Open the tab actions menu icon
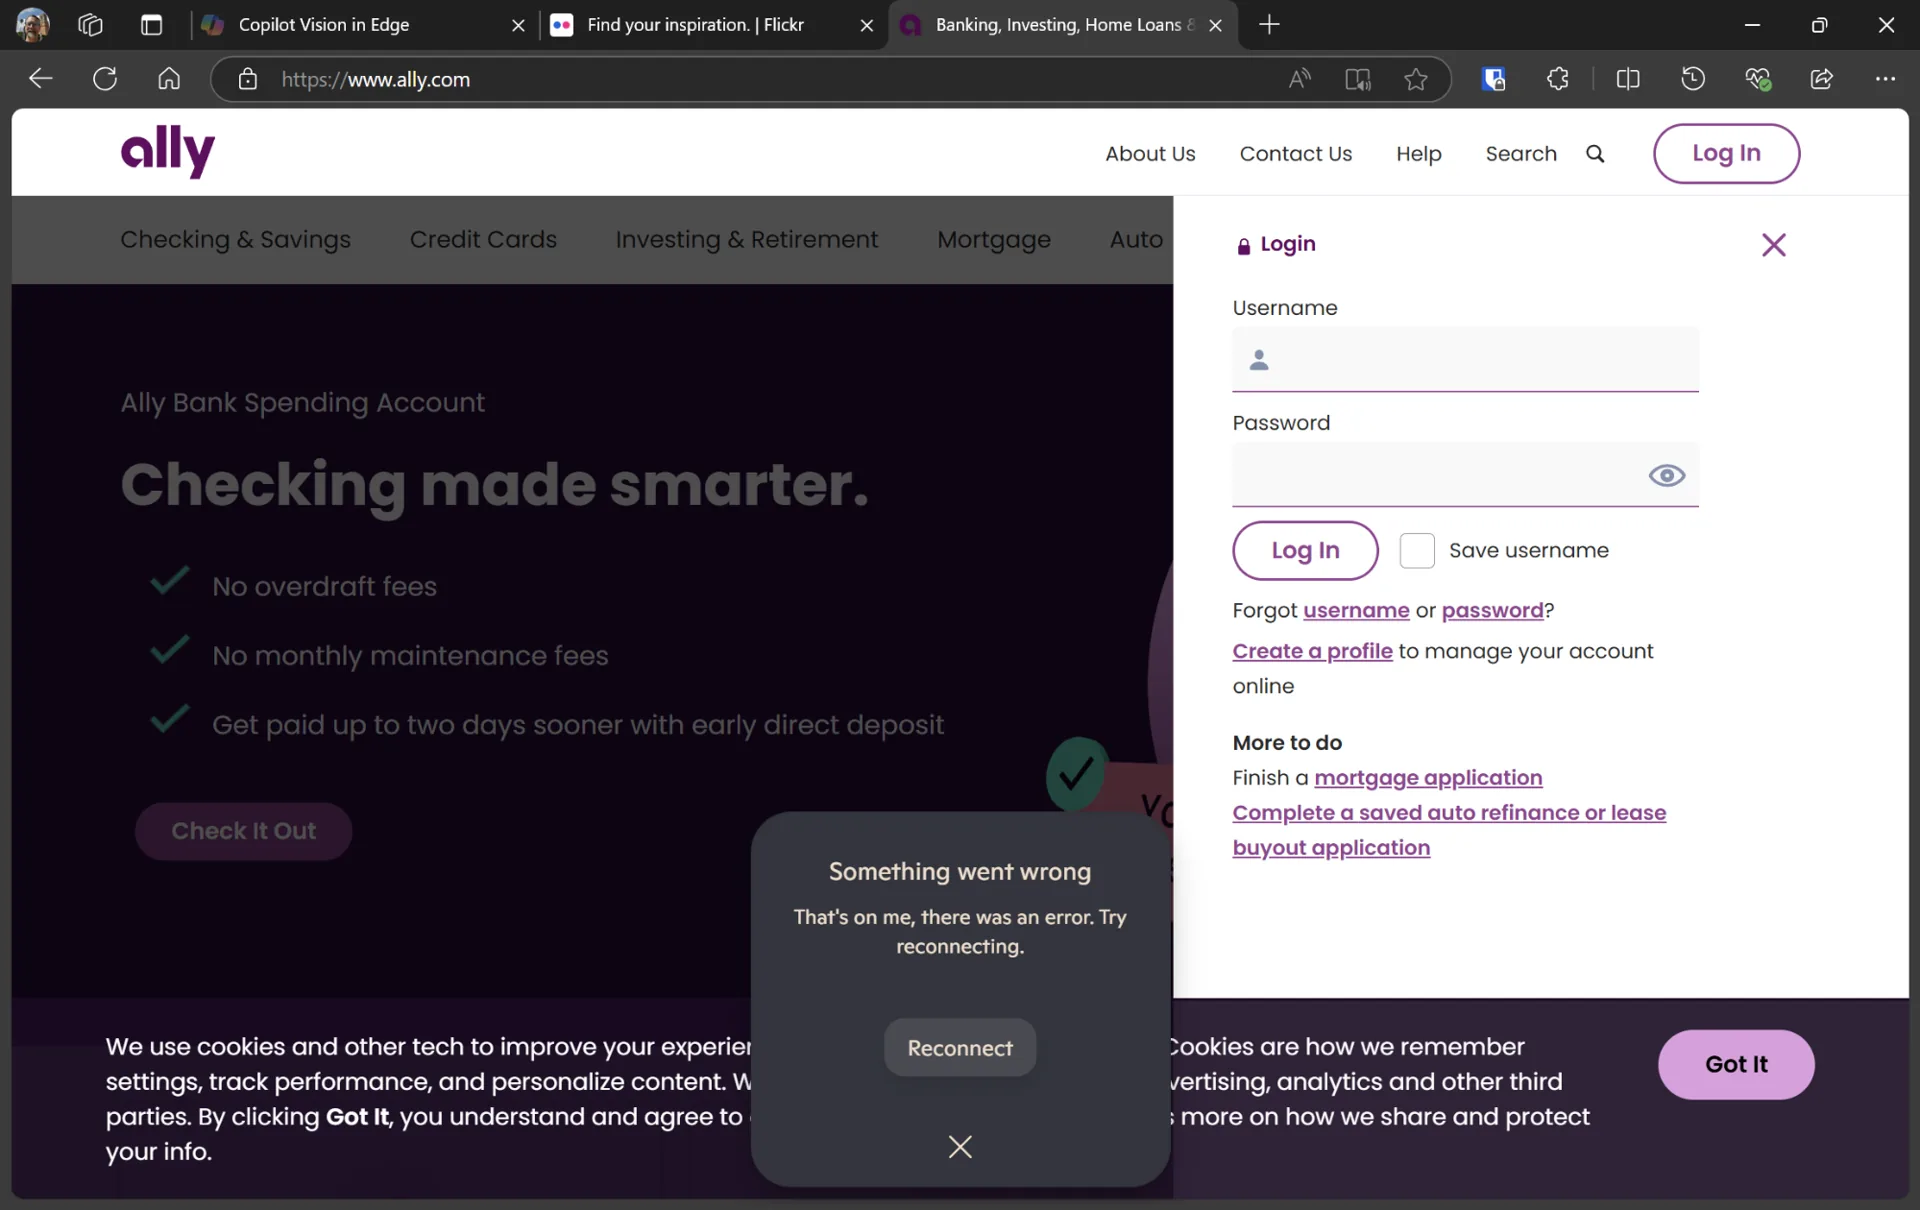 (151, 25)
